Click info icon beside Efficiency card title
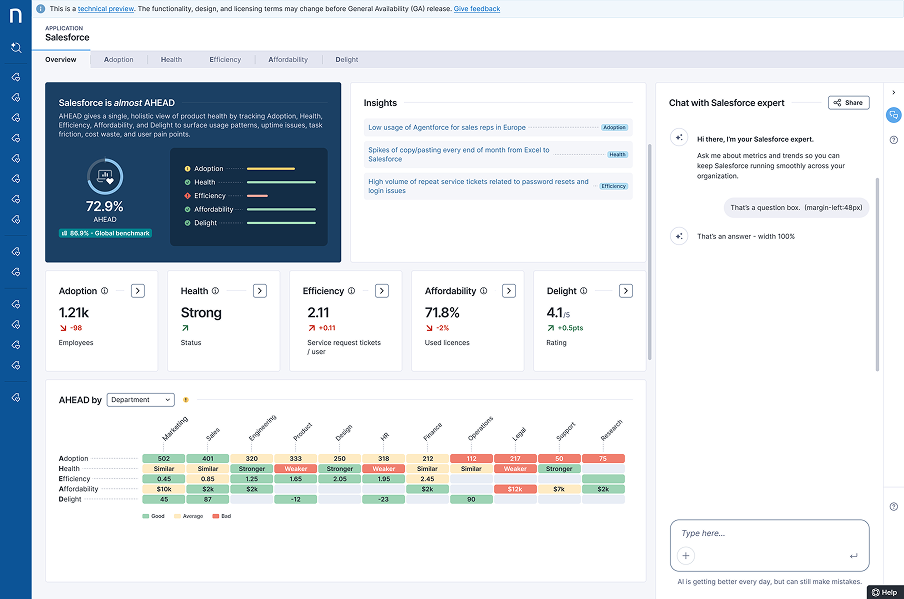This screenshot has height=599, width=904. point(351,291)
